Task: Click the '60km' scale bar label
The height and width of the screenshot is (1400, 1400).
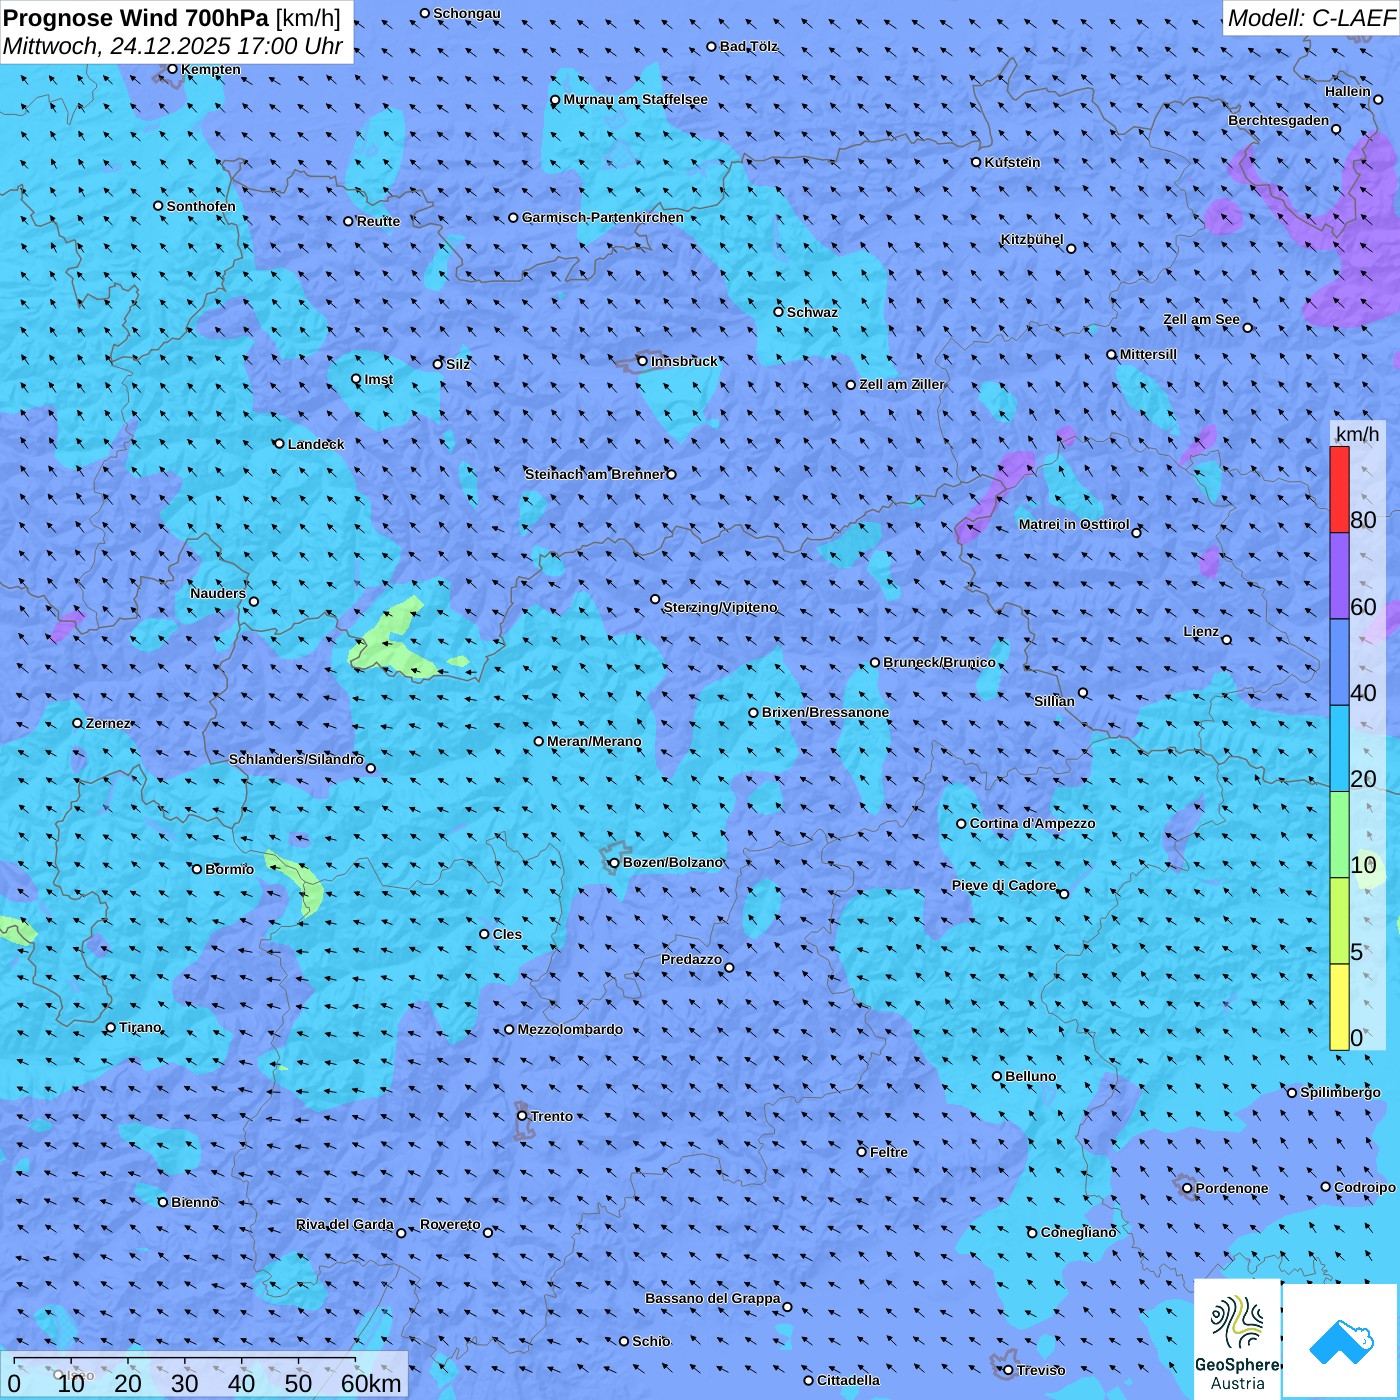Action: [x=371, y=1383]
